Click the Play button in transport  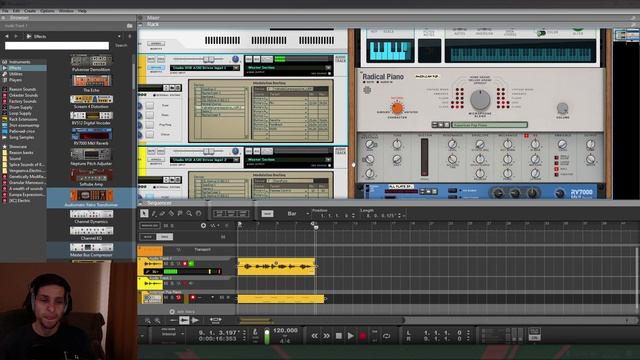[351, 336]
